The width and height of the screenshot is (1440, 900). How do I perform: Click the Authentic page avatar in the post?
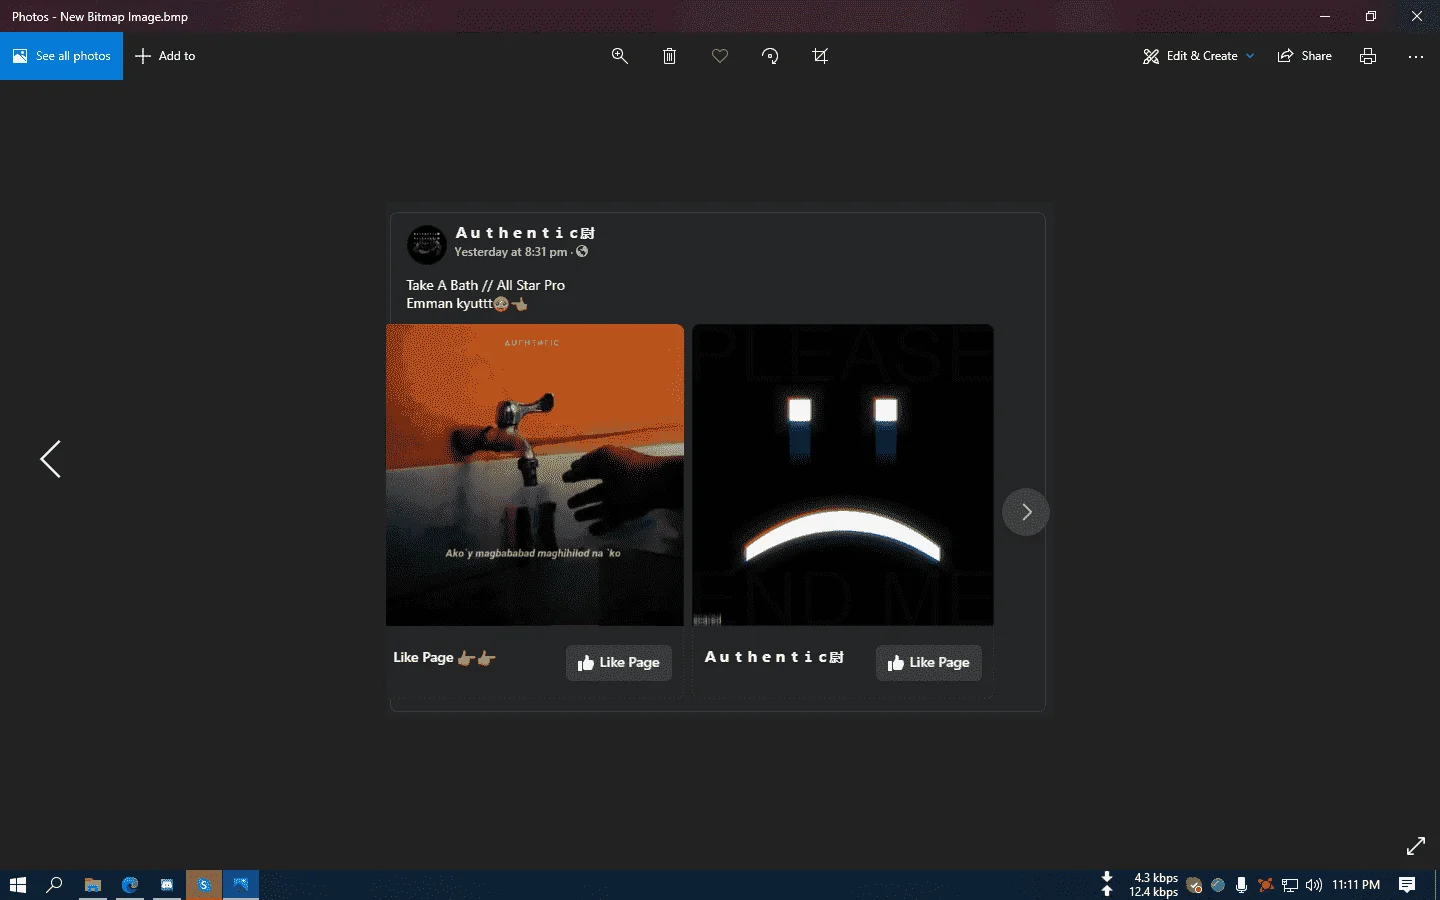(x=427, y=244)
